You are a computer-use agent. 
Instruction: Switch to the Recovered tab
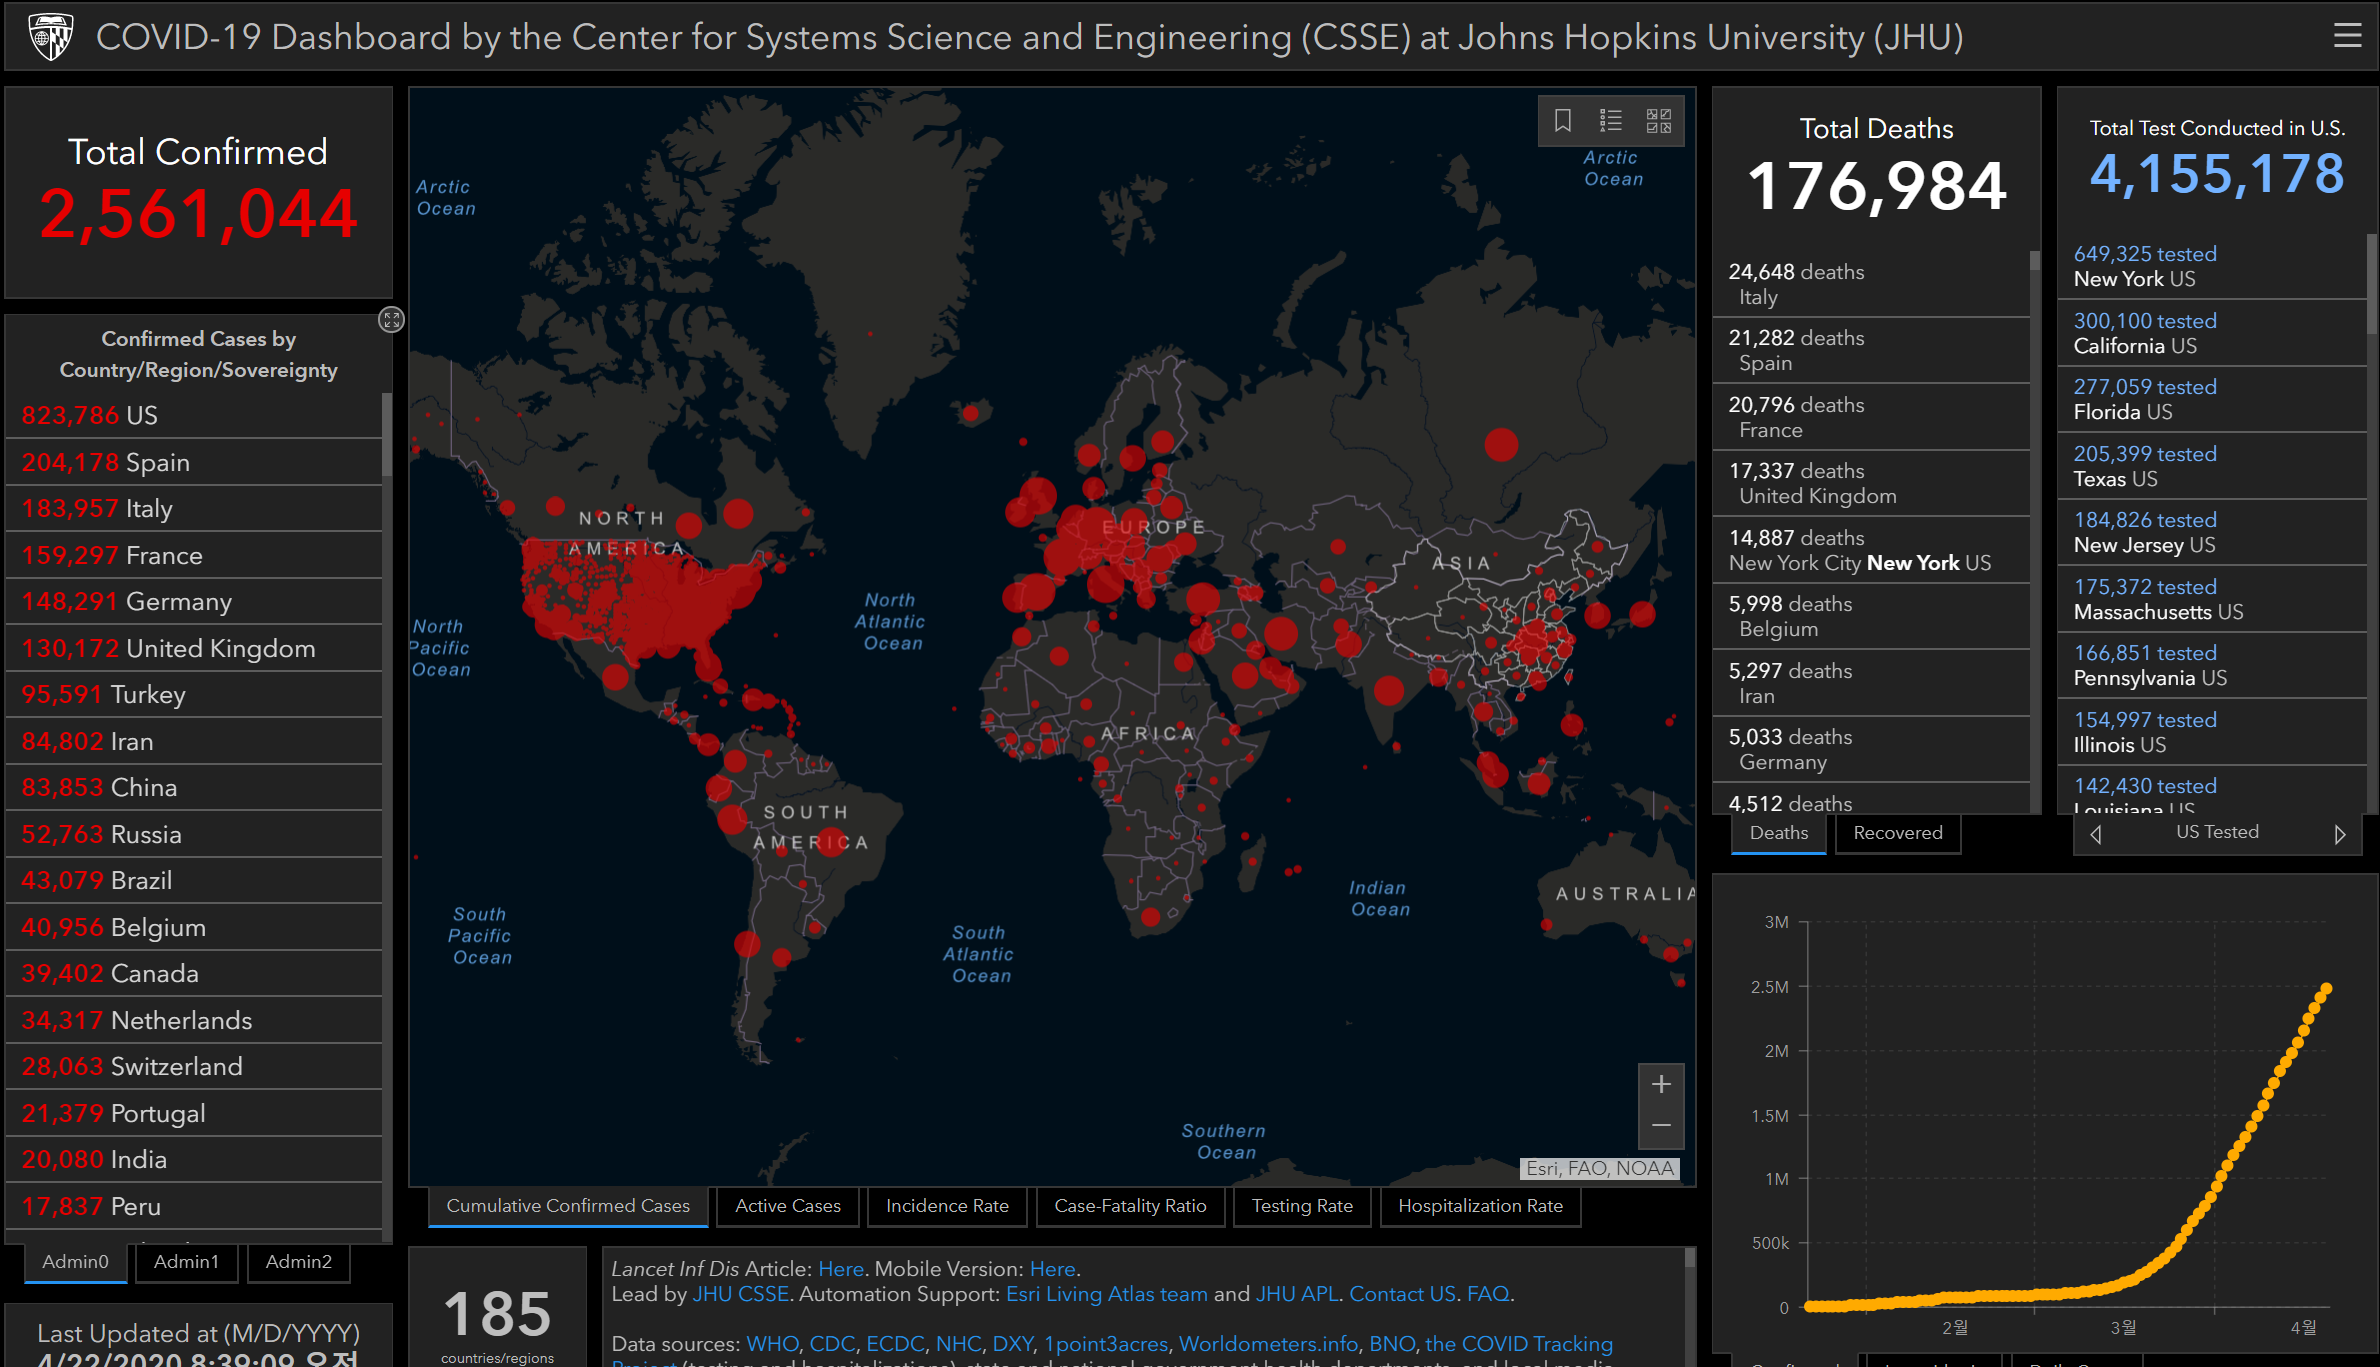click(x=1897, y=833)
